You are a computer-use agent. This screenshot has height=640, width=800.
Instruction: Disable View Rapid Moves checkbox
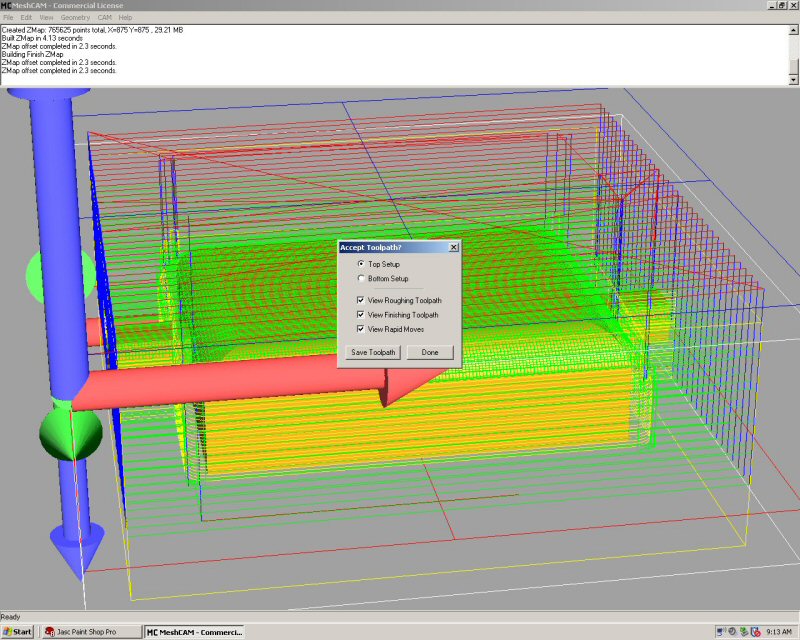[x=361, y=328]
